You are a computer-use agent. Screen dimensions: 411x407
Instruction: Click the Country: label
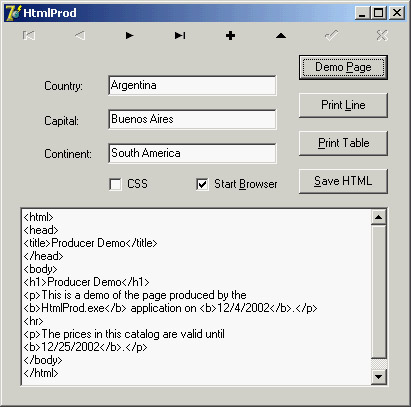tap(63, 86)
